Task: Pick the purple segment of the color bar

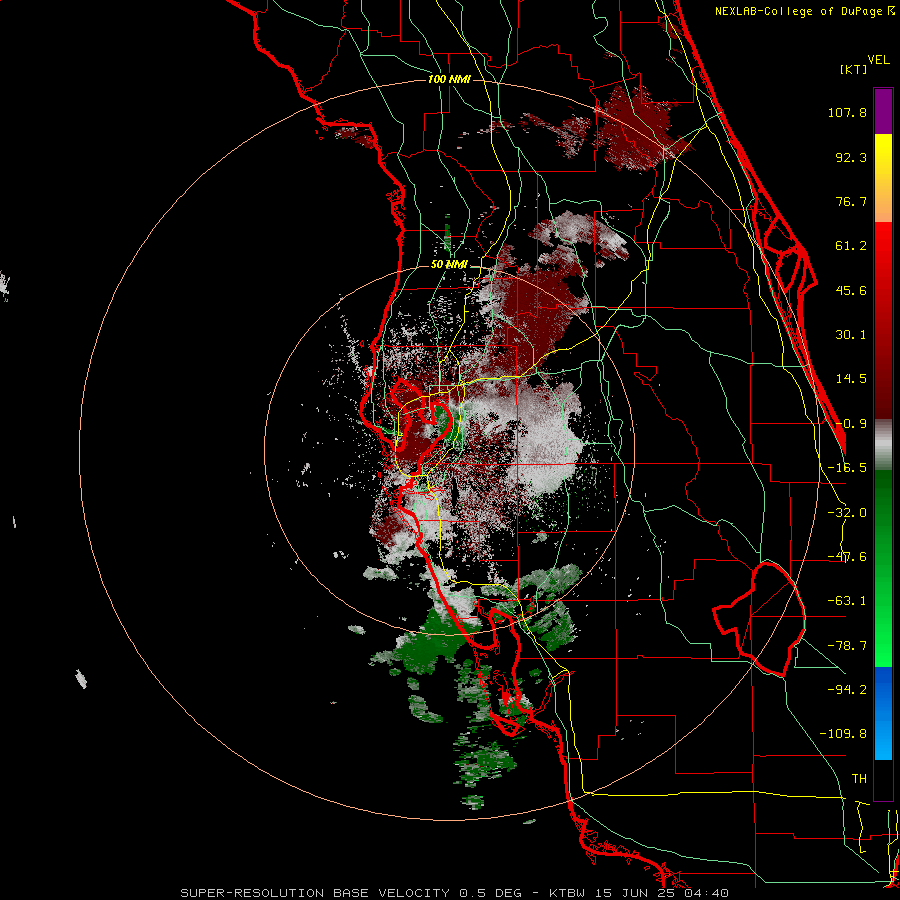Action: click(x=883, y=111)
